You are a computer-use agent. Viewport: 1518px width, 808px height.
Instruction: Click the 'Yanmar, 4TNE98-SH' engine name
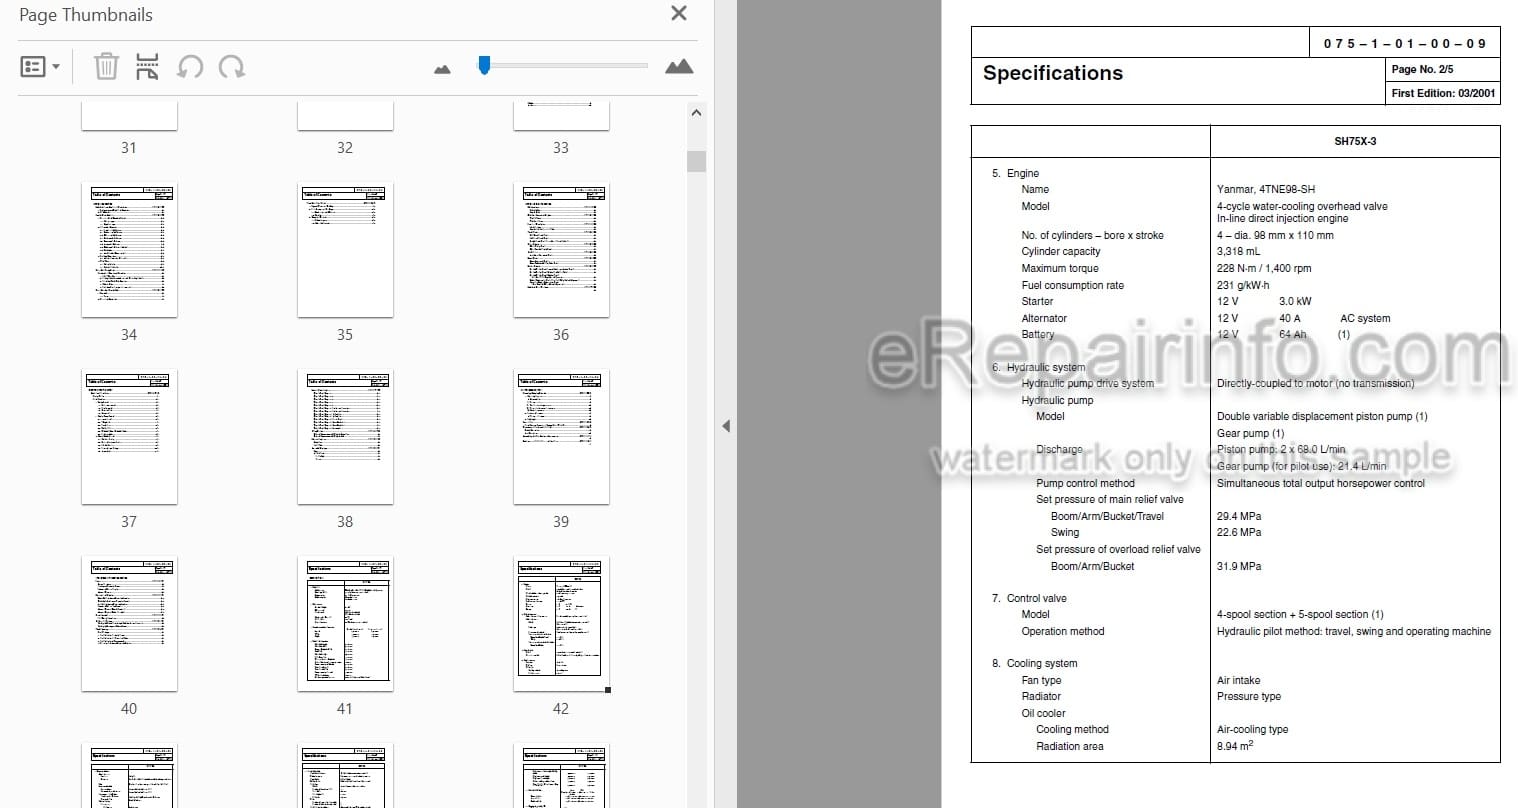1266,189
